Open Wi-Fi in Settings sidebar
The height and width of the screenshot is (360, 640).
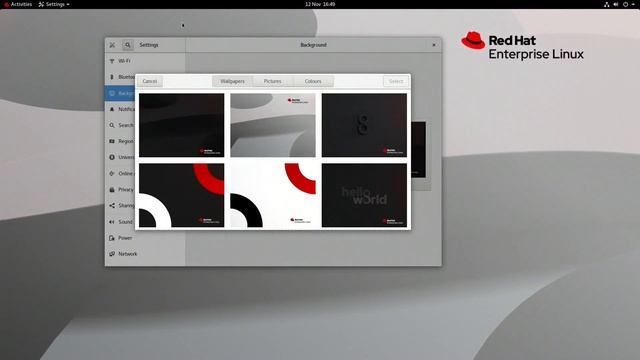point(145,61)
